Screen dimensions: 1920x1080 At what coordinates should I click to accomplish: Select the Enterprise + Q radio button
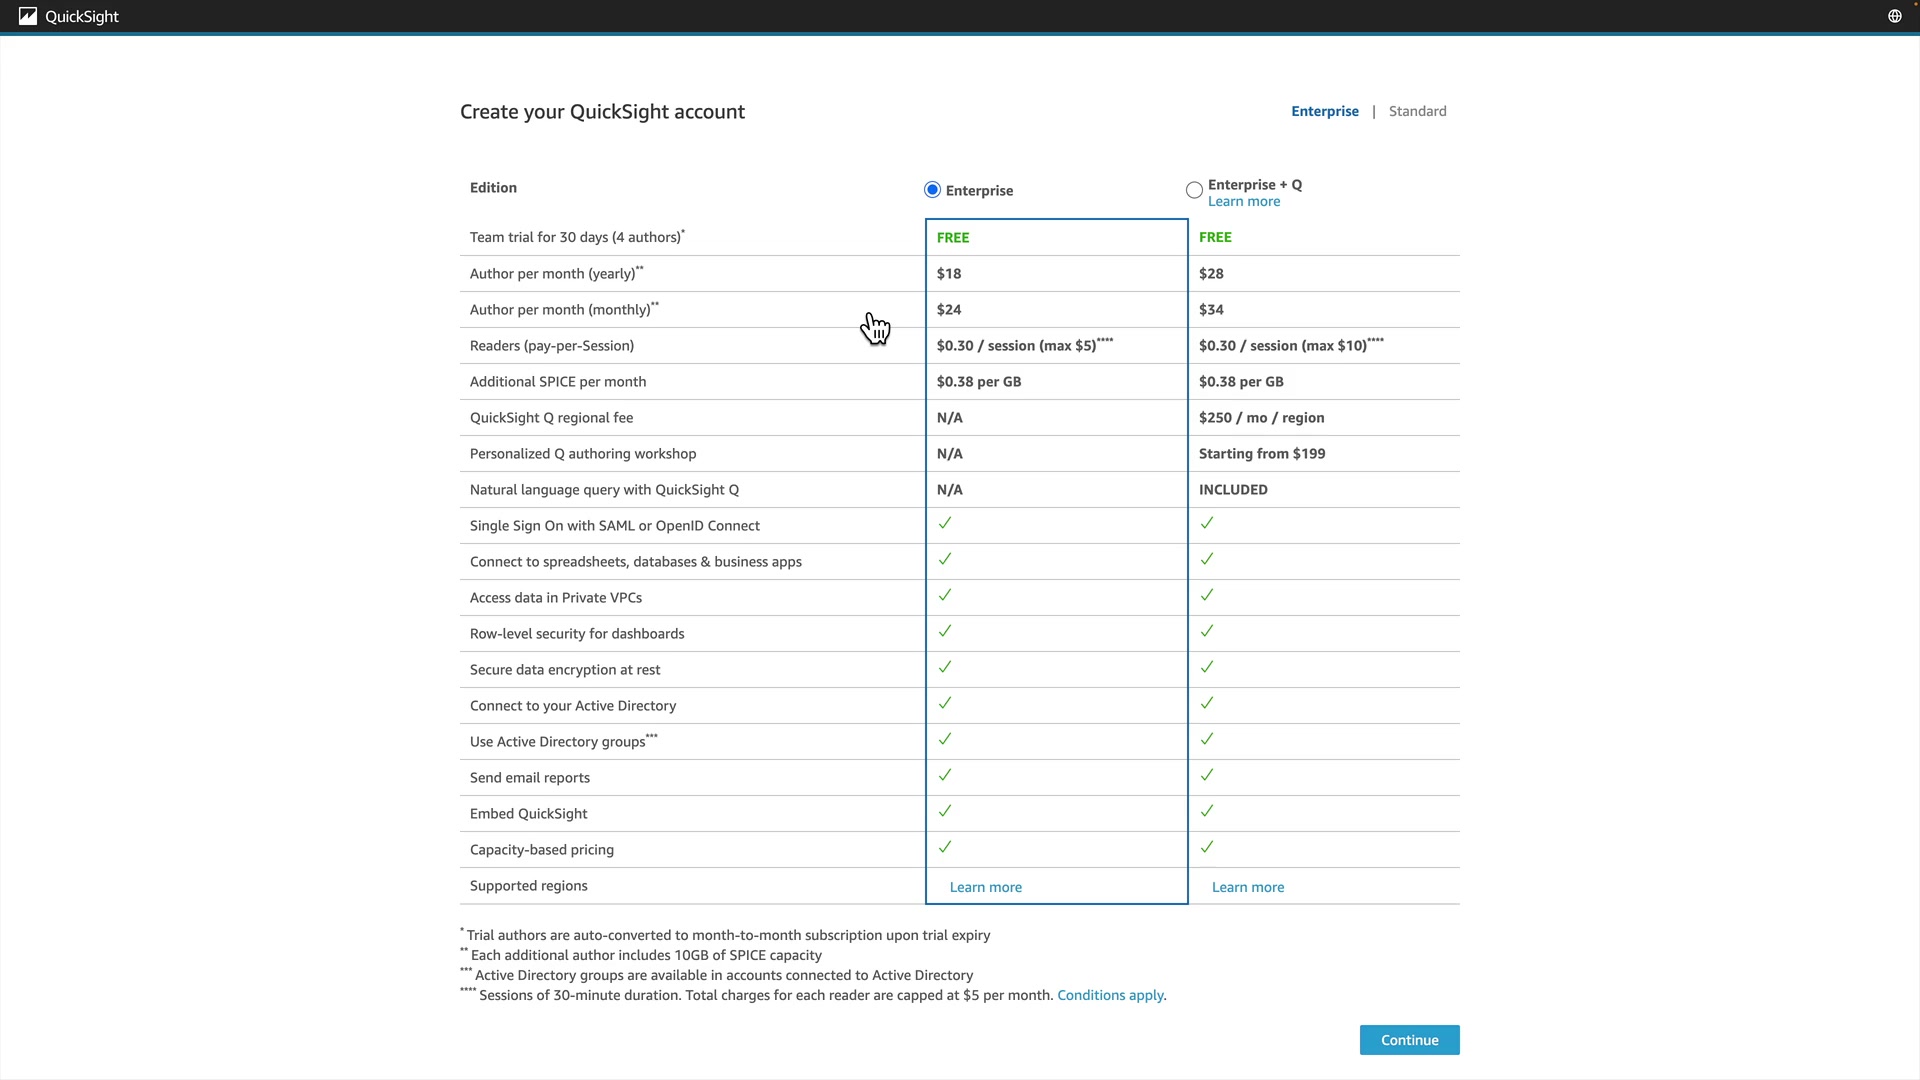tap(1194, 190)
